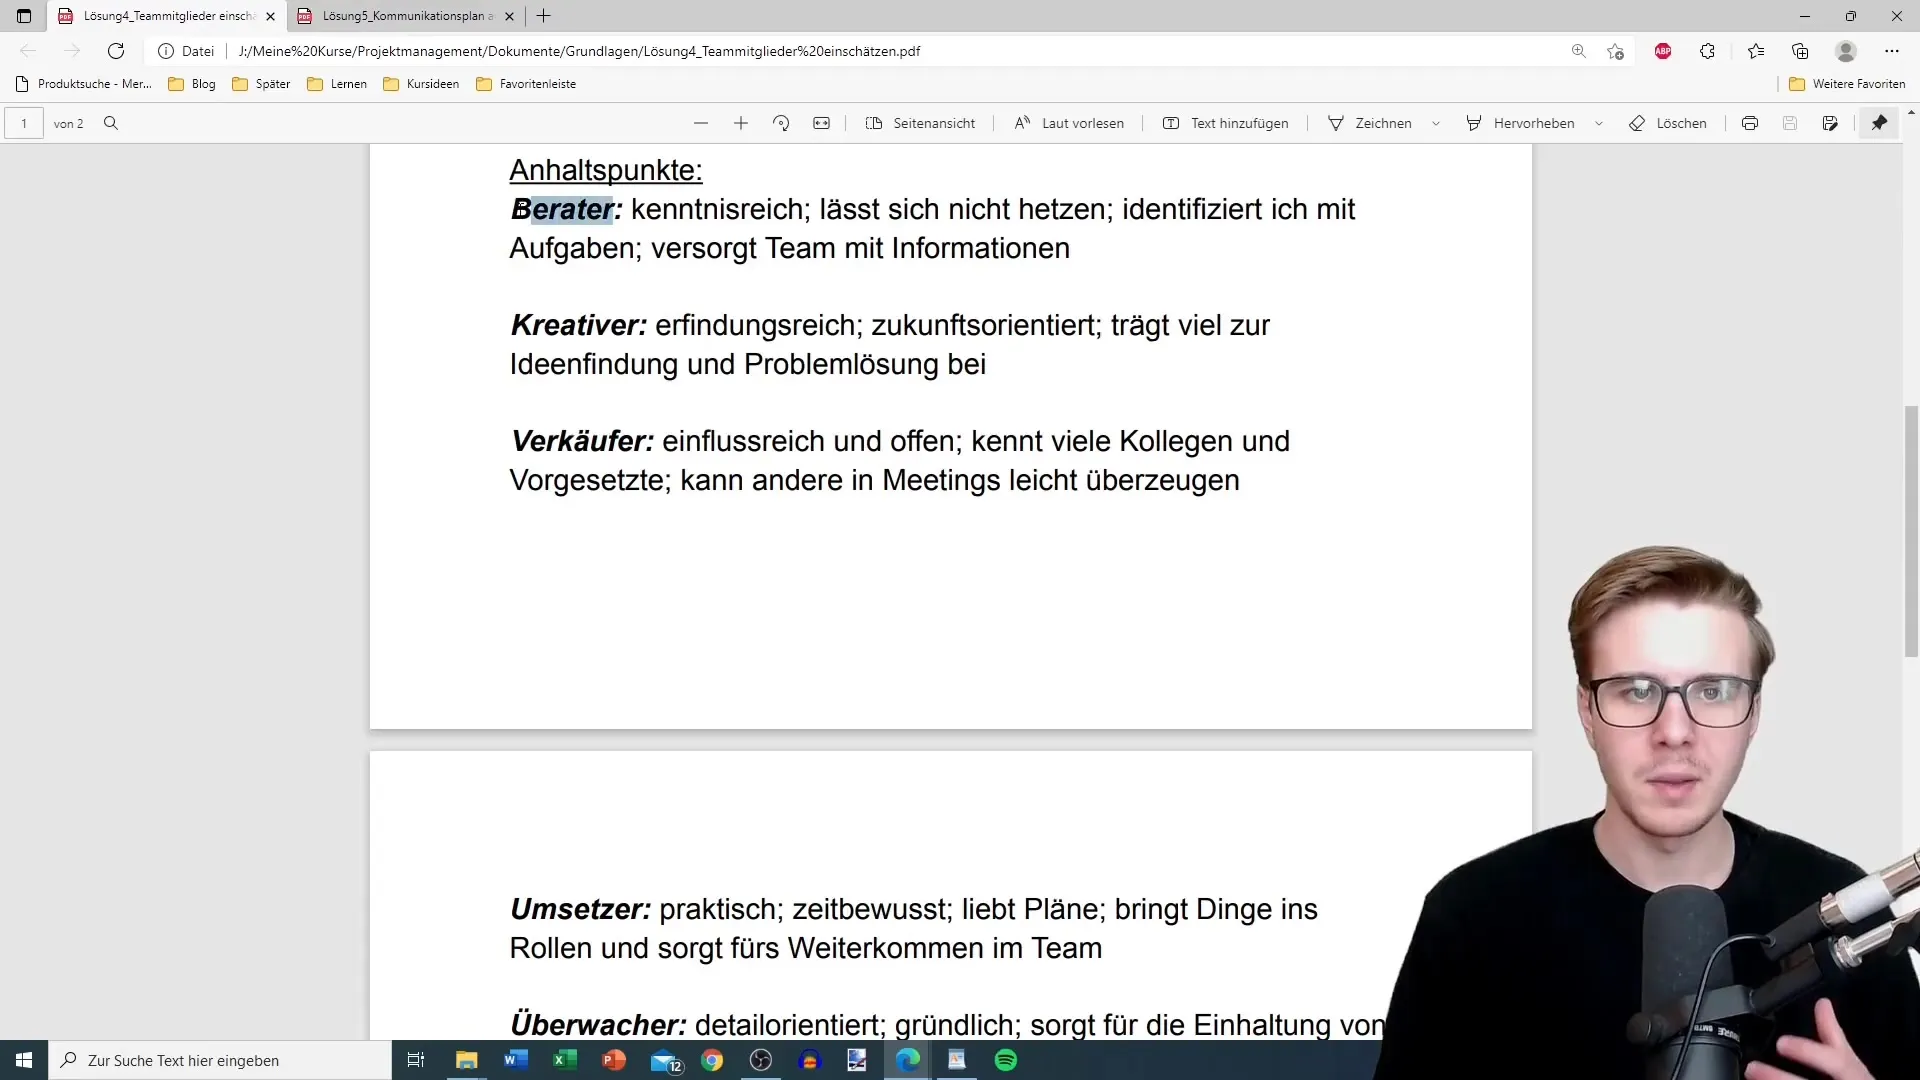Close the Lösung5_Kommunikationsplan tab

[x=509, y=16]
